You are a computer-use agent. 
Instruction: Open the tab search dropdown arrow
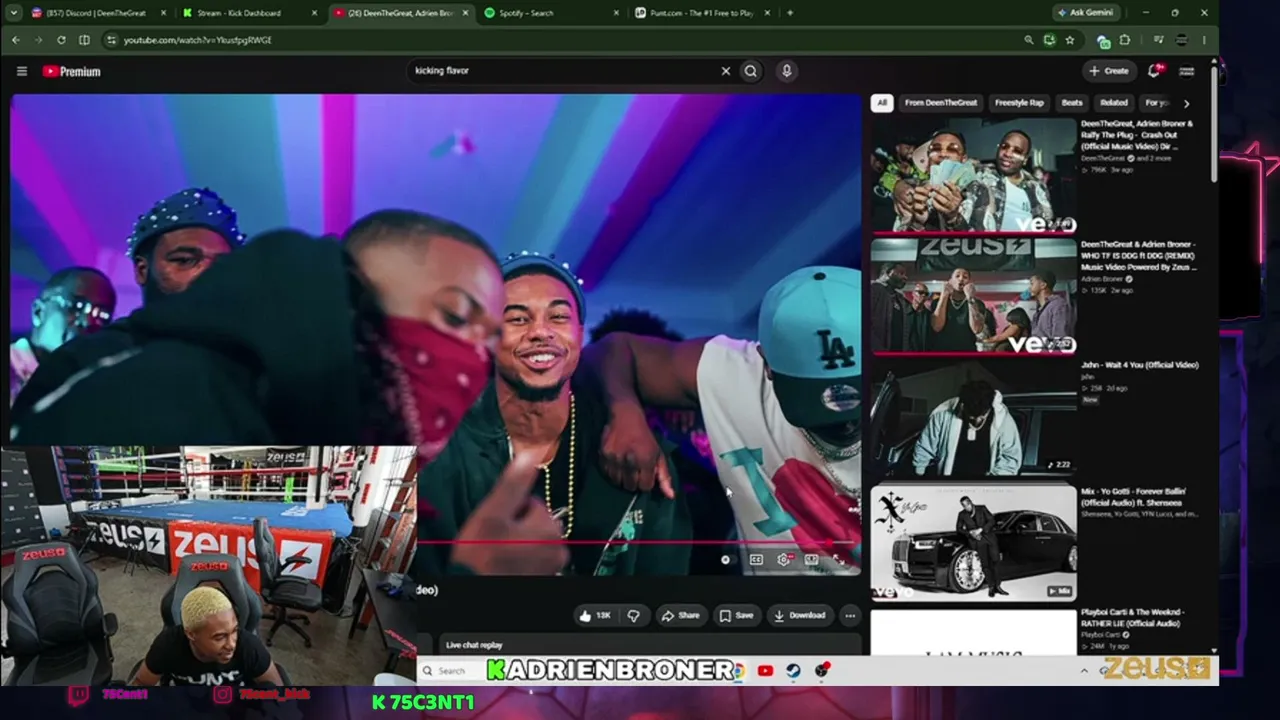tap(15, 13)
